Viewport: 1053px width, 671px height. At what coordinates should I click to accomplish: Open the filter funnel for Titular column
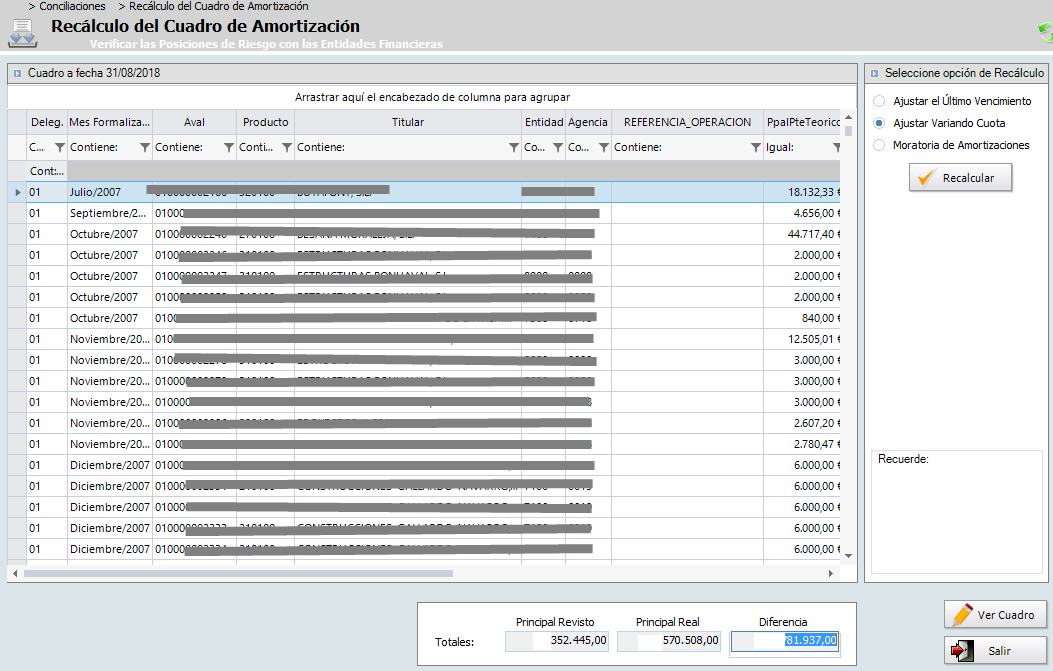click(x=514, y=147)
